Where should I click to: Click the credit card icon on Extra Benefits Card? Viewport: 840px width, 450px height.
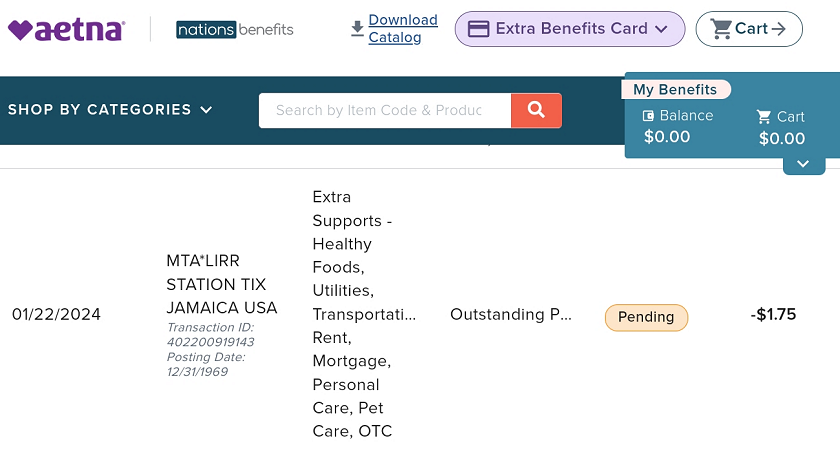tap(478, 29)
